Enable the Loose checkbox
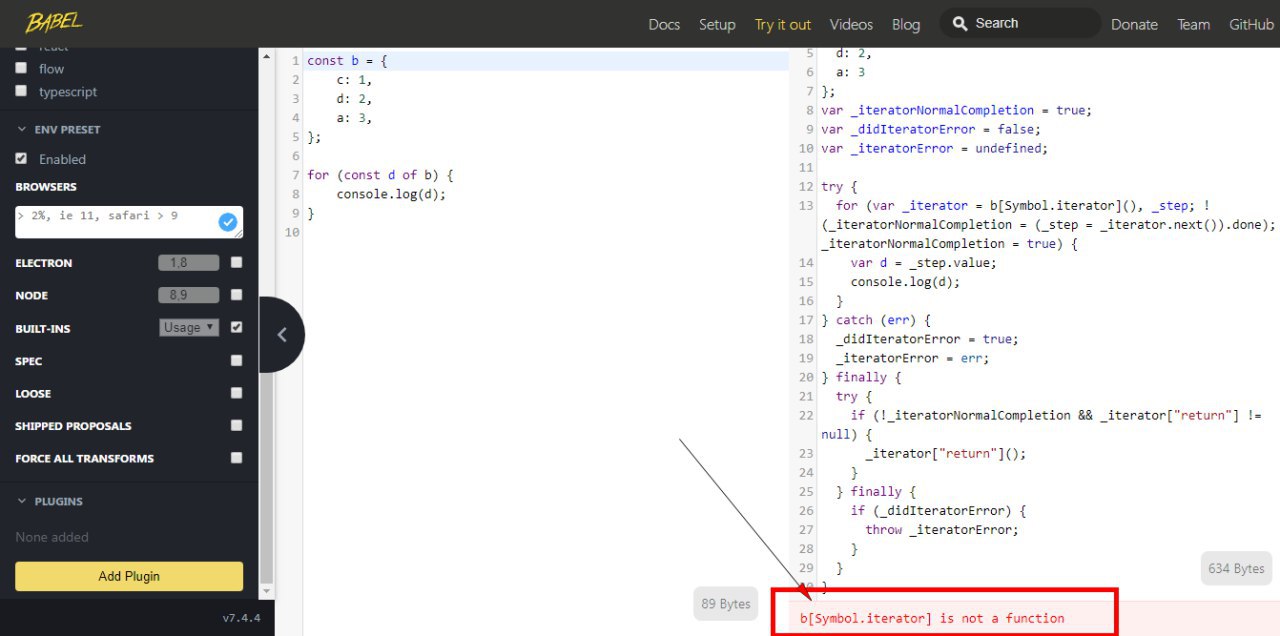The image size is (1280, 636). point(236,392)
